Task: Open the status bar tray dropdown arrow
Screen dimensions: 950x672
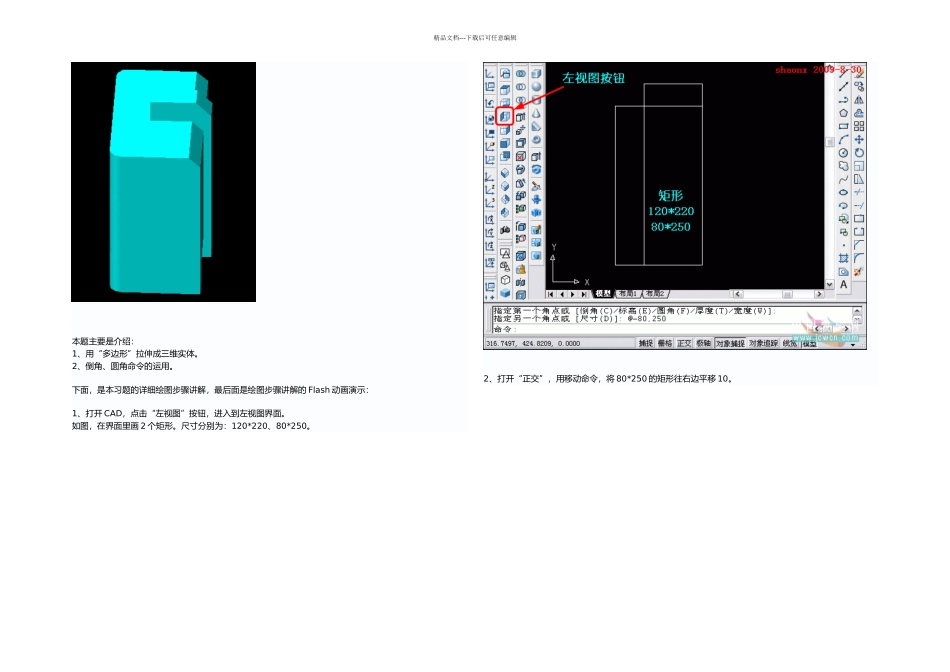Action: 853,345
